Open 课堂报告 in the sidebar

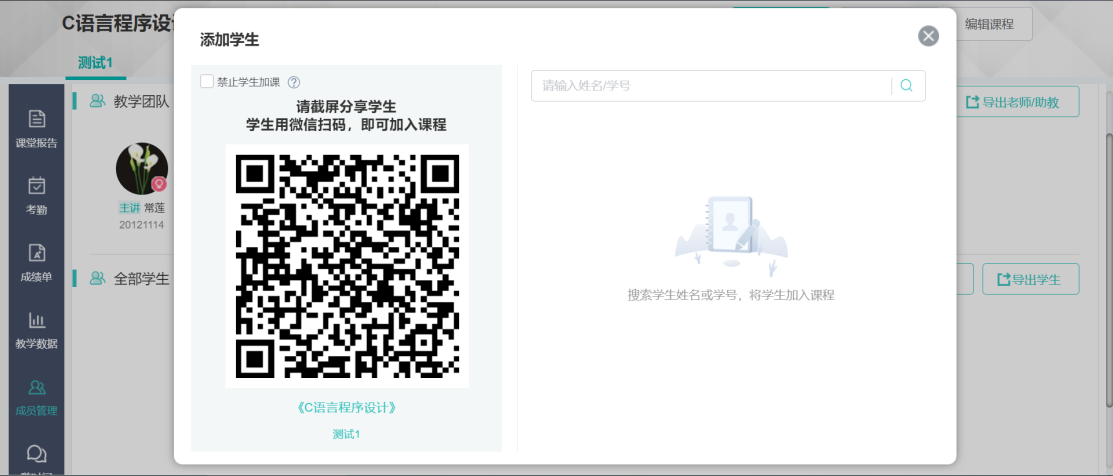[x=36, y=128]
